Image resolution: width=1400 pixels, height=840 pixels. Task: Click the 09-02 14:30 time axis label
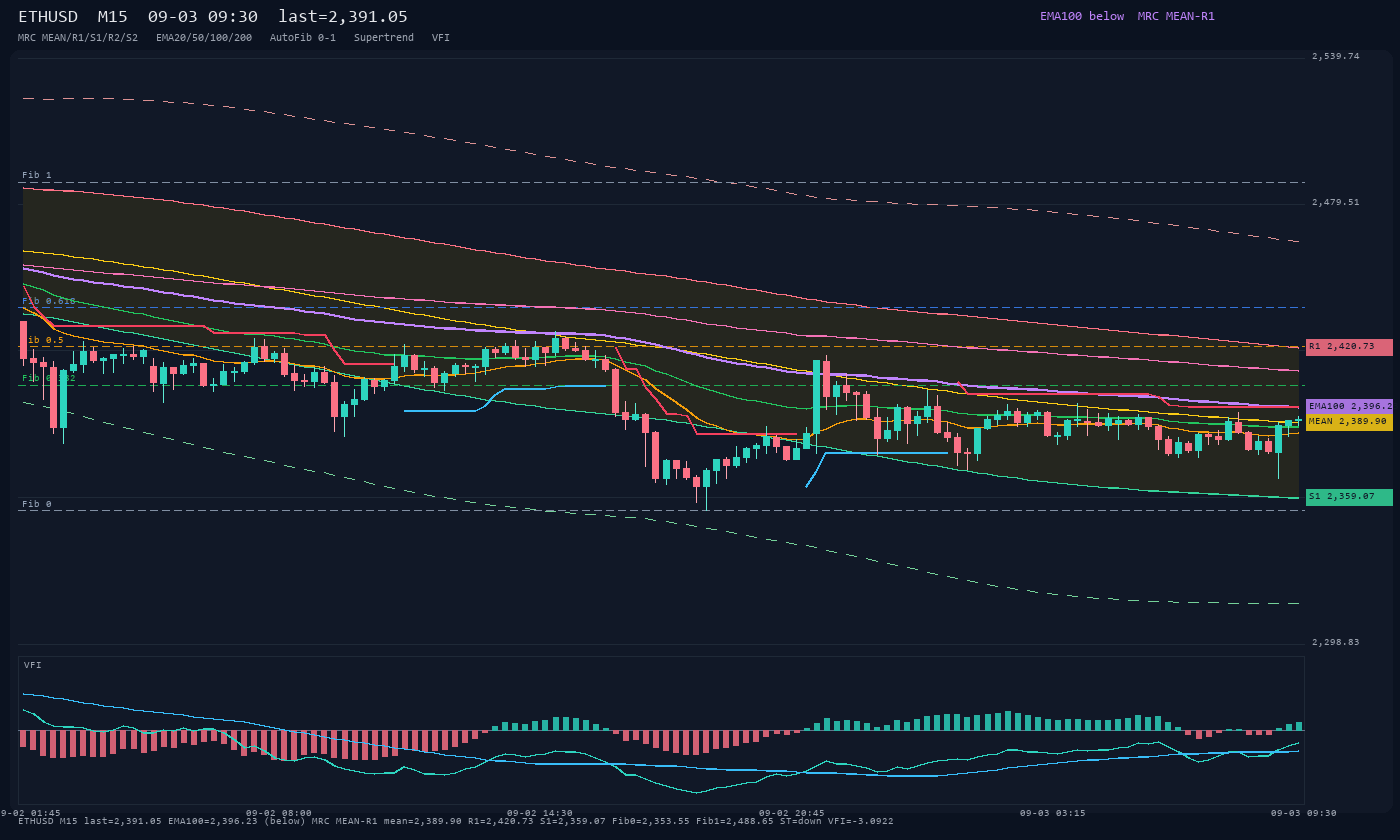pos(540,813)
